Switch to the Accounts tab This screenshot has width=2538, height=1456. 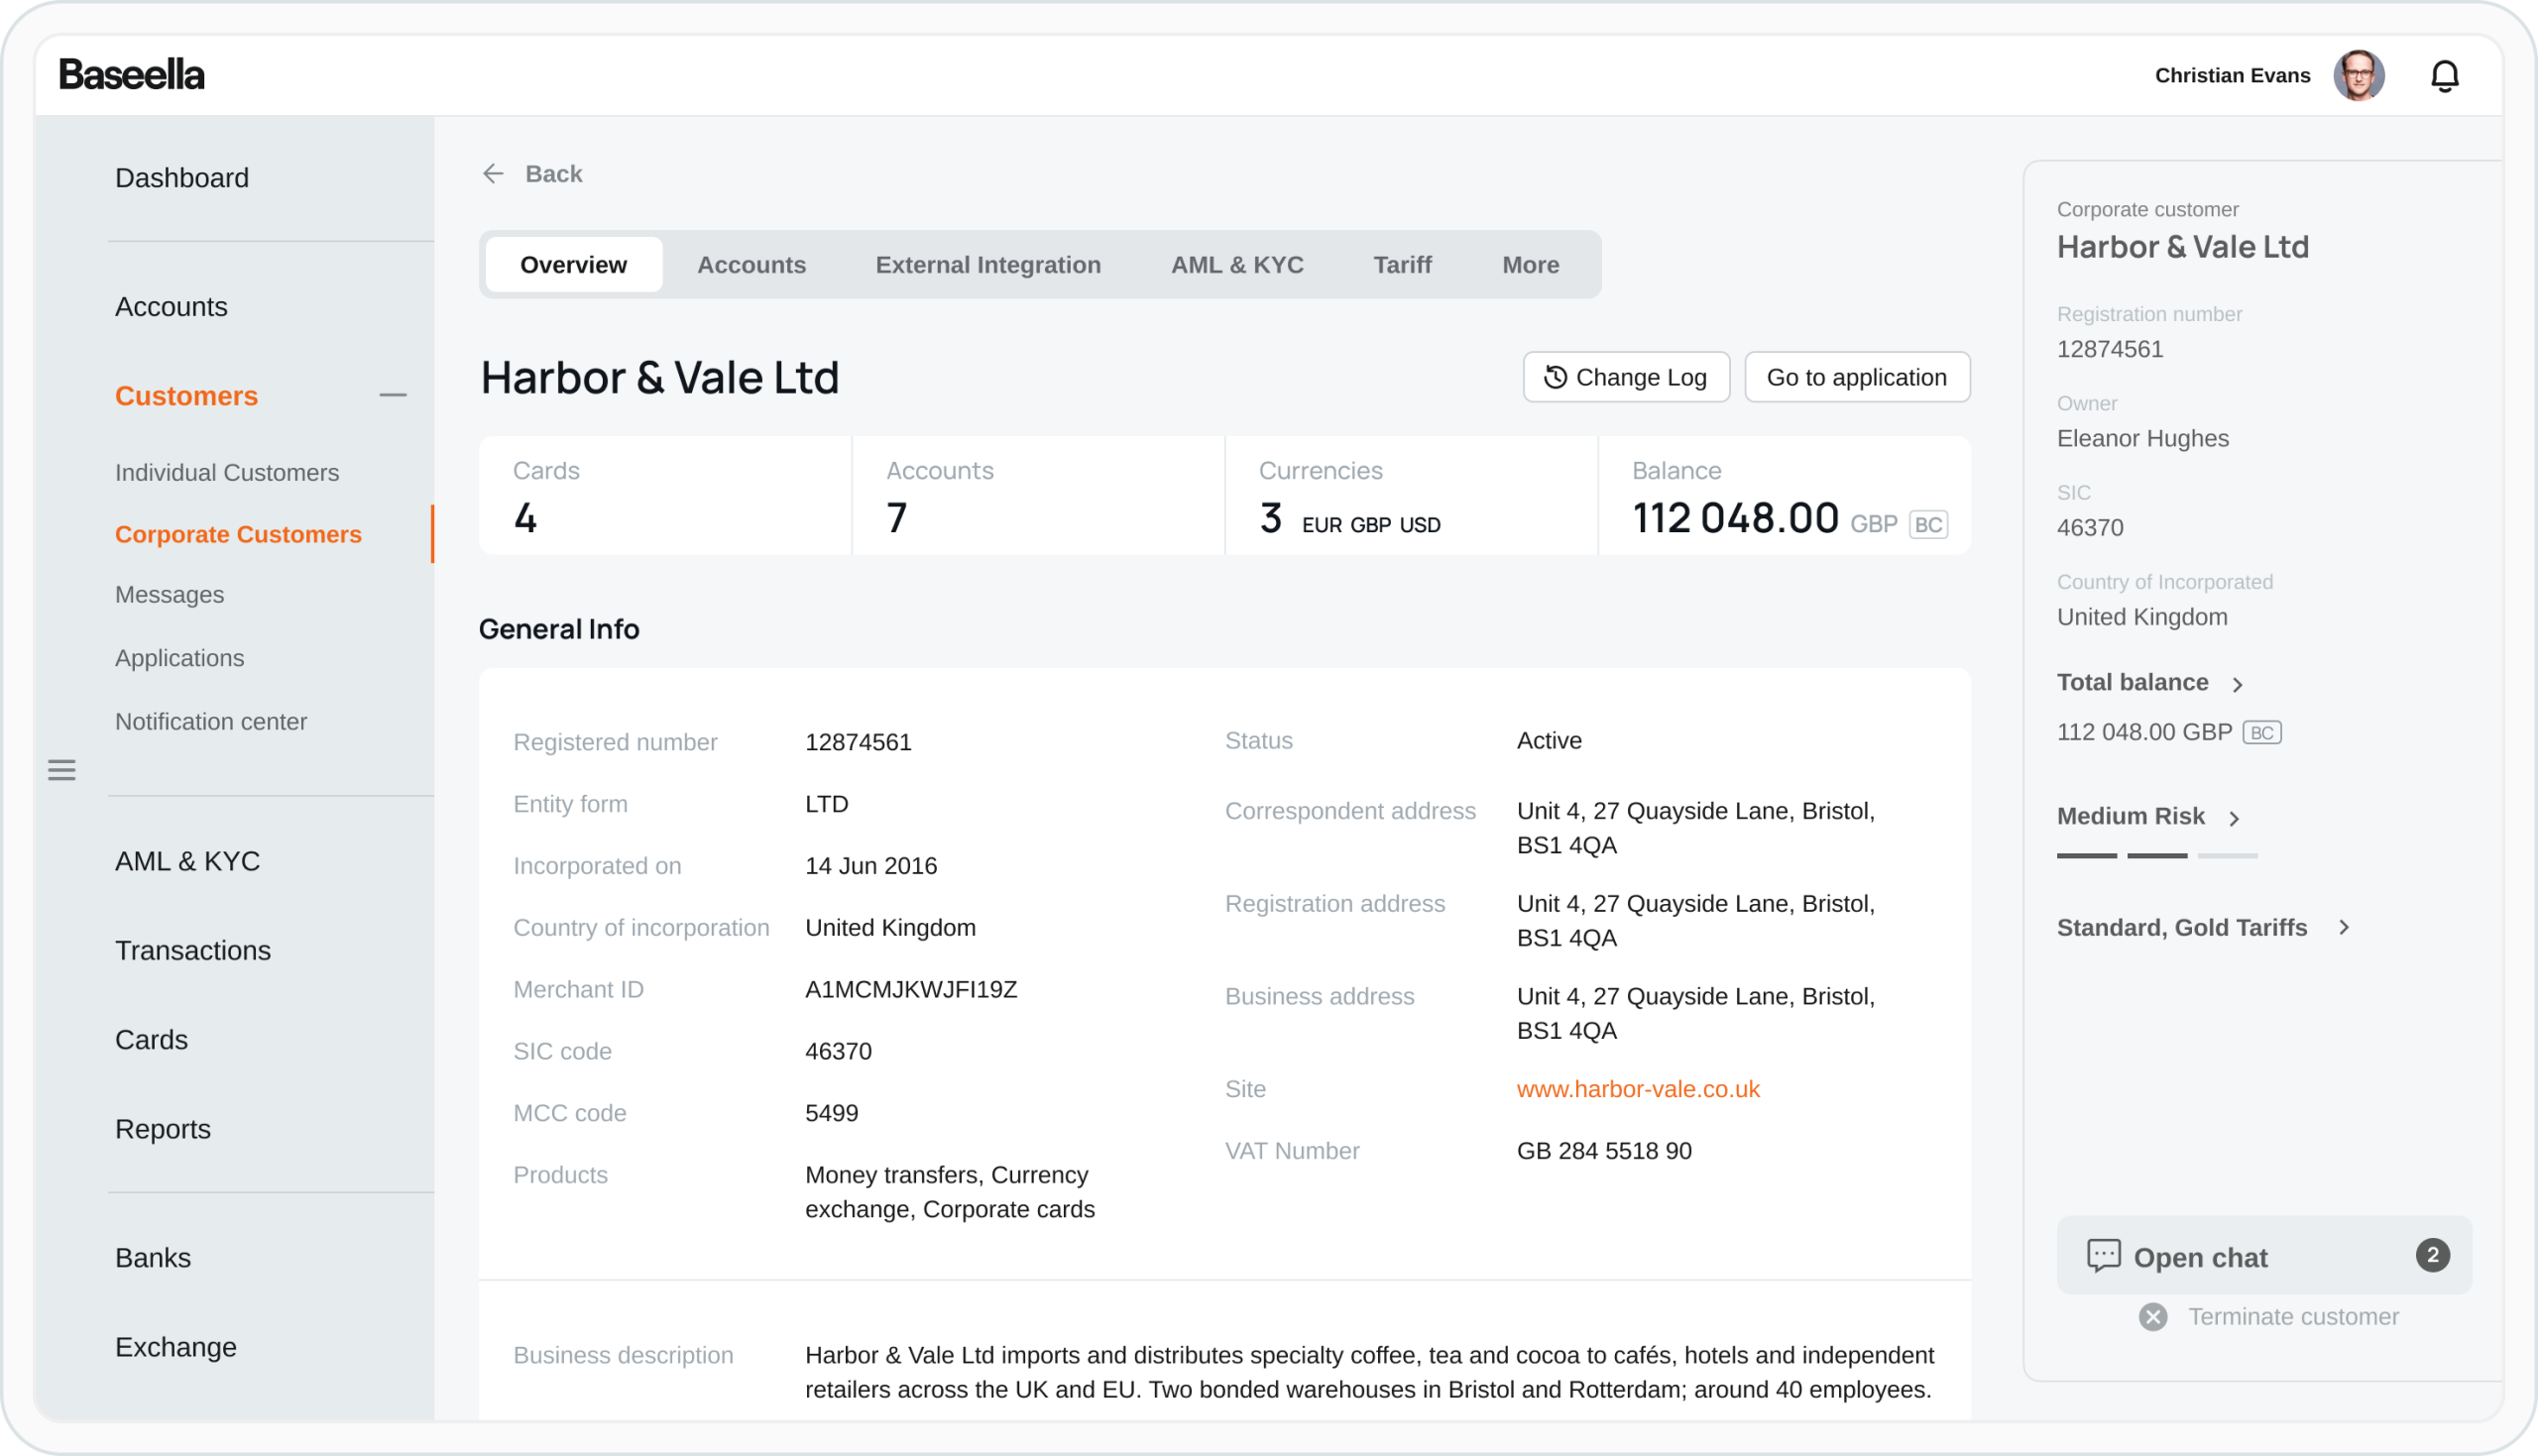click(751, 265)
